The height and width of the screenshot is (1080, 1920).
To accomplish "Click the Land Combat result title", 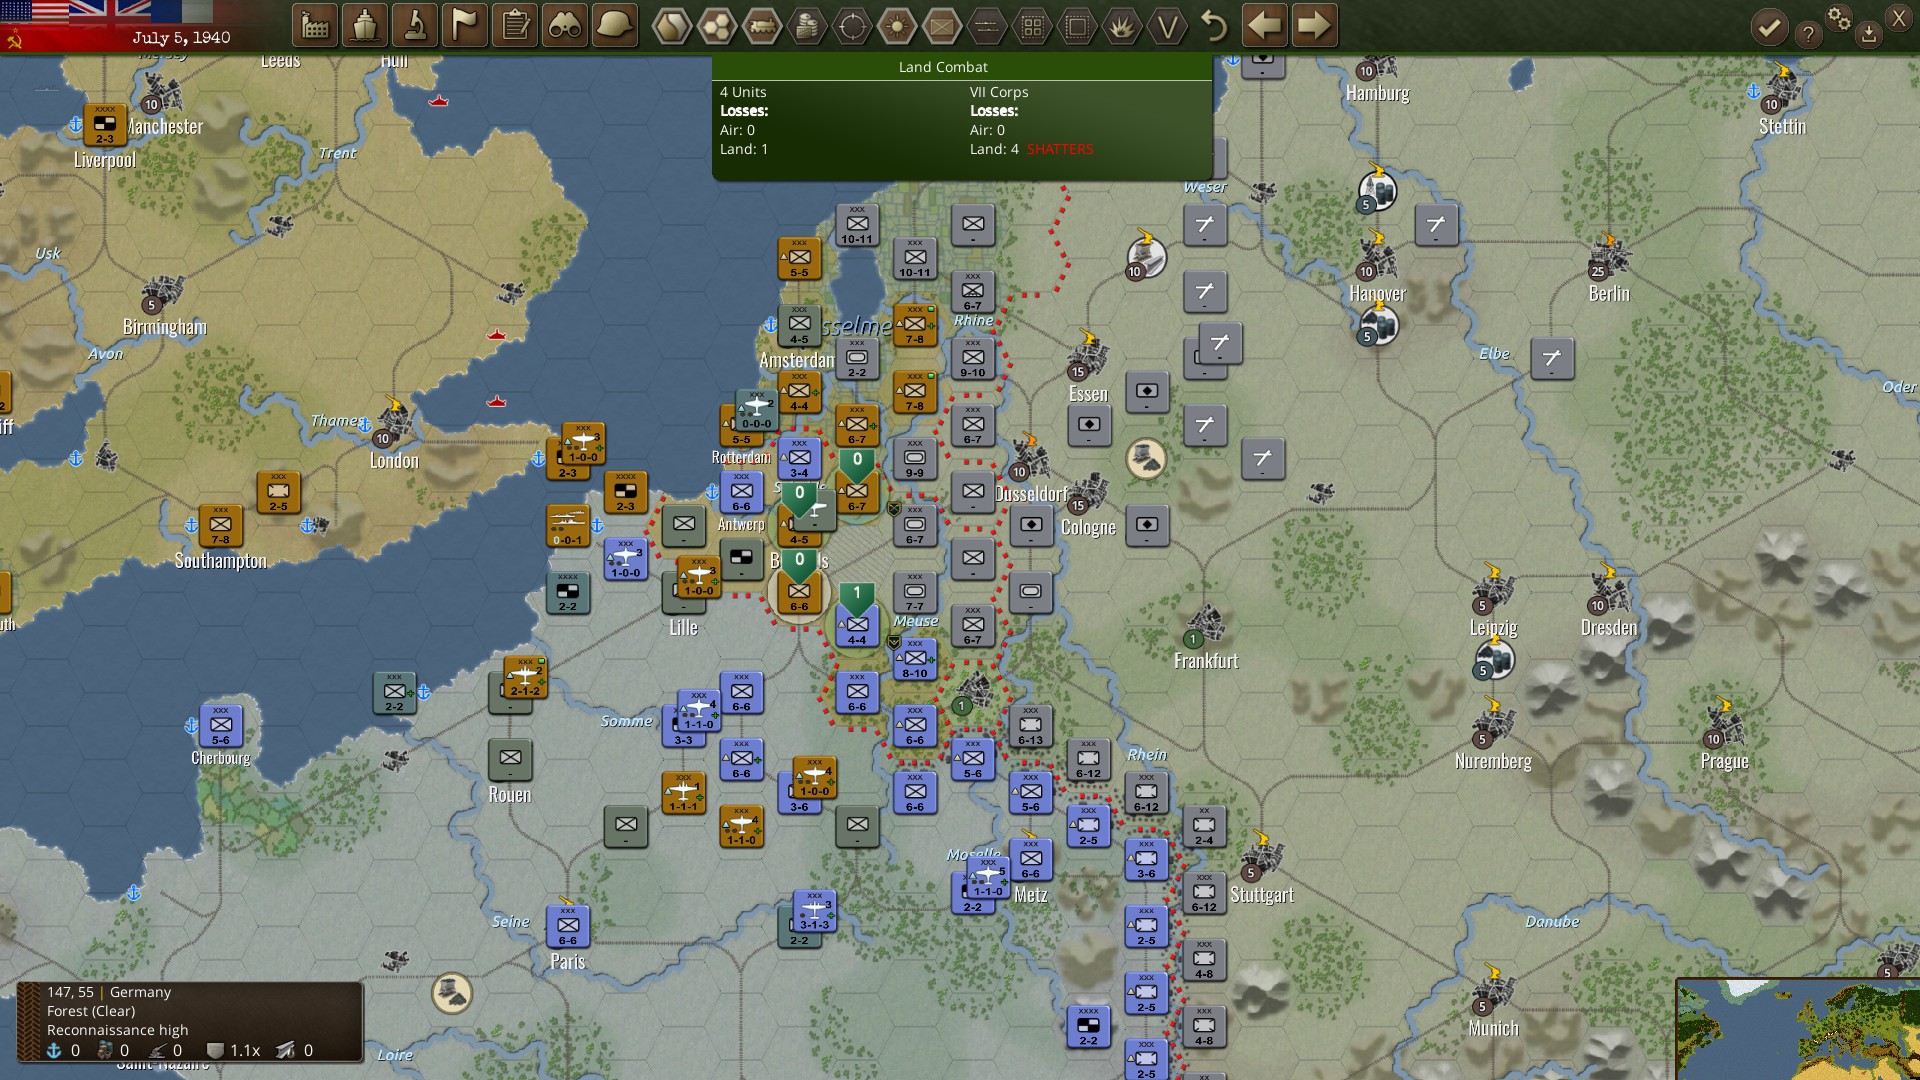I will (943, 67).
